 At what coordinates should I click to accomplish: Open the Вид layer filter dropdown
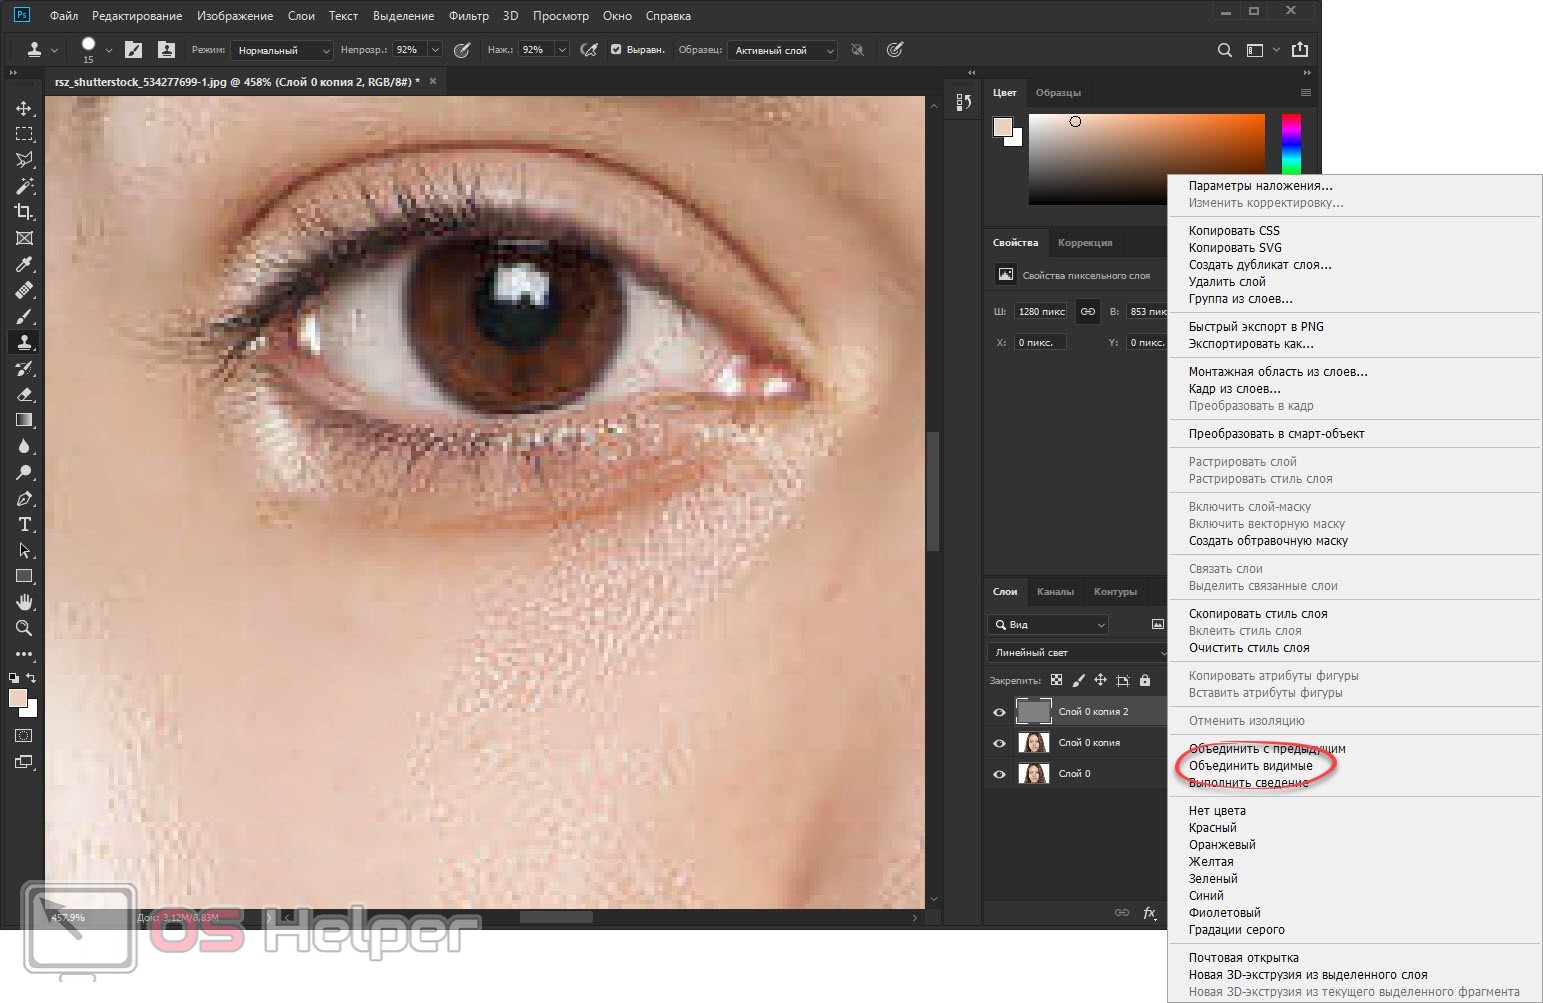[1048, 624]
